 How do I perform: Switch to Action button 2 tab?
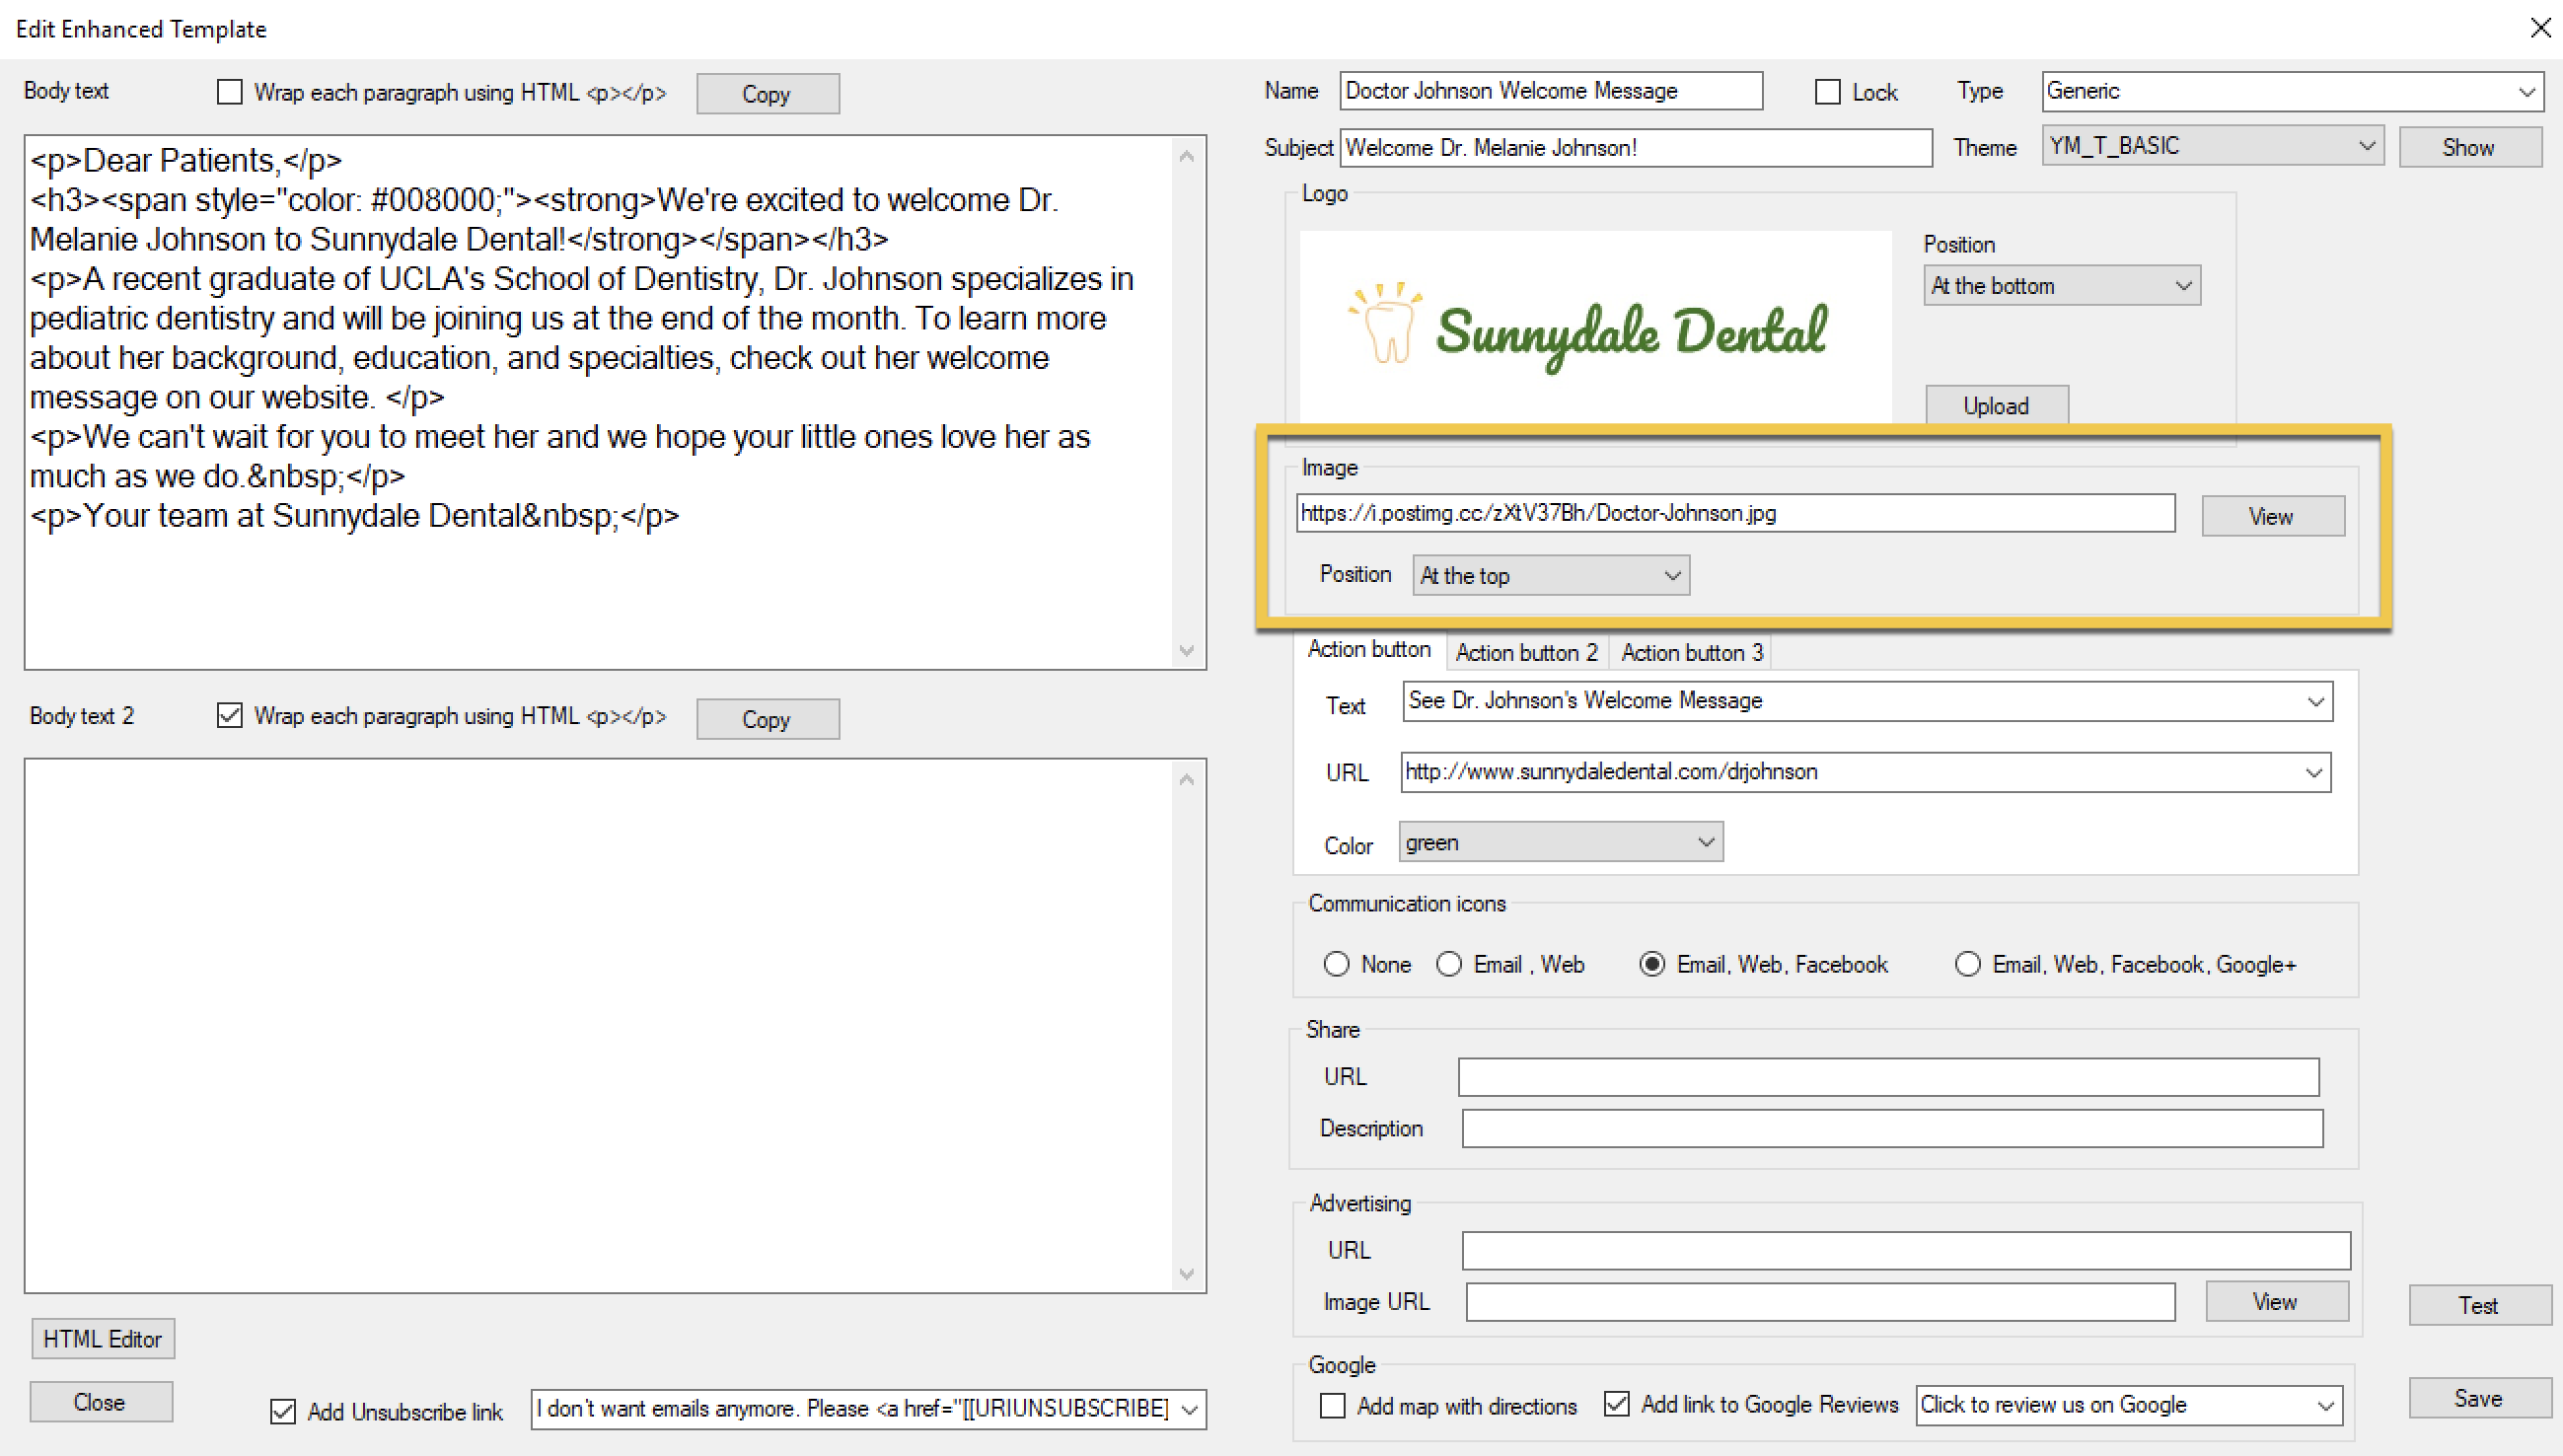pyautogui.click(x=1526, y=653)
